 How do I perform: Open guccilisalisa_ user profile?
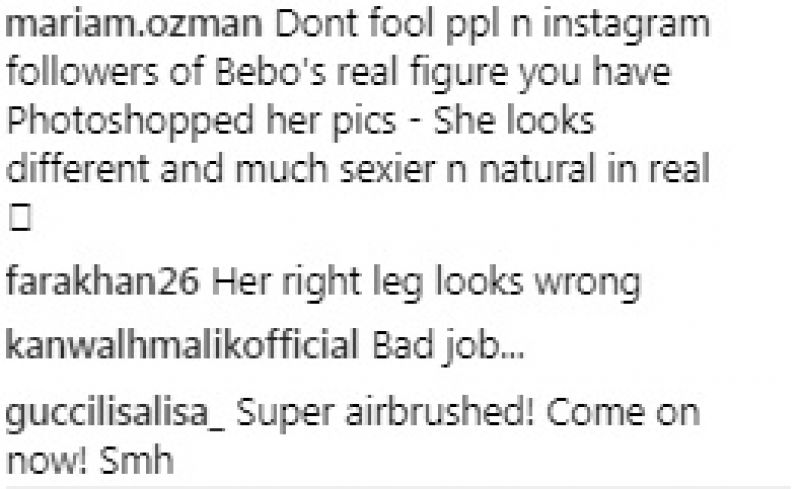[115, 414]
